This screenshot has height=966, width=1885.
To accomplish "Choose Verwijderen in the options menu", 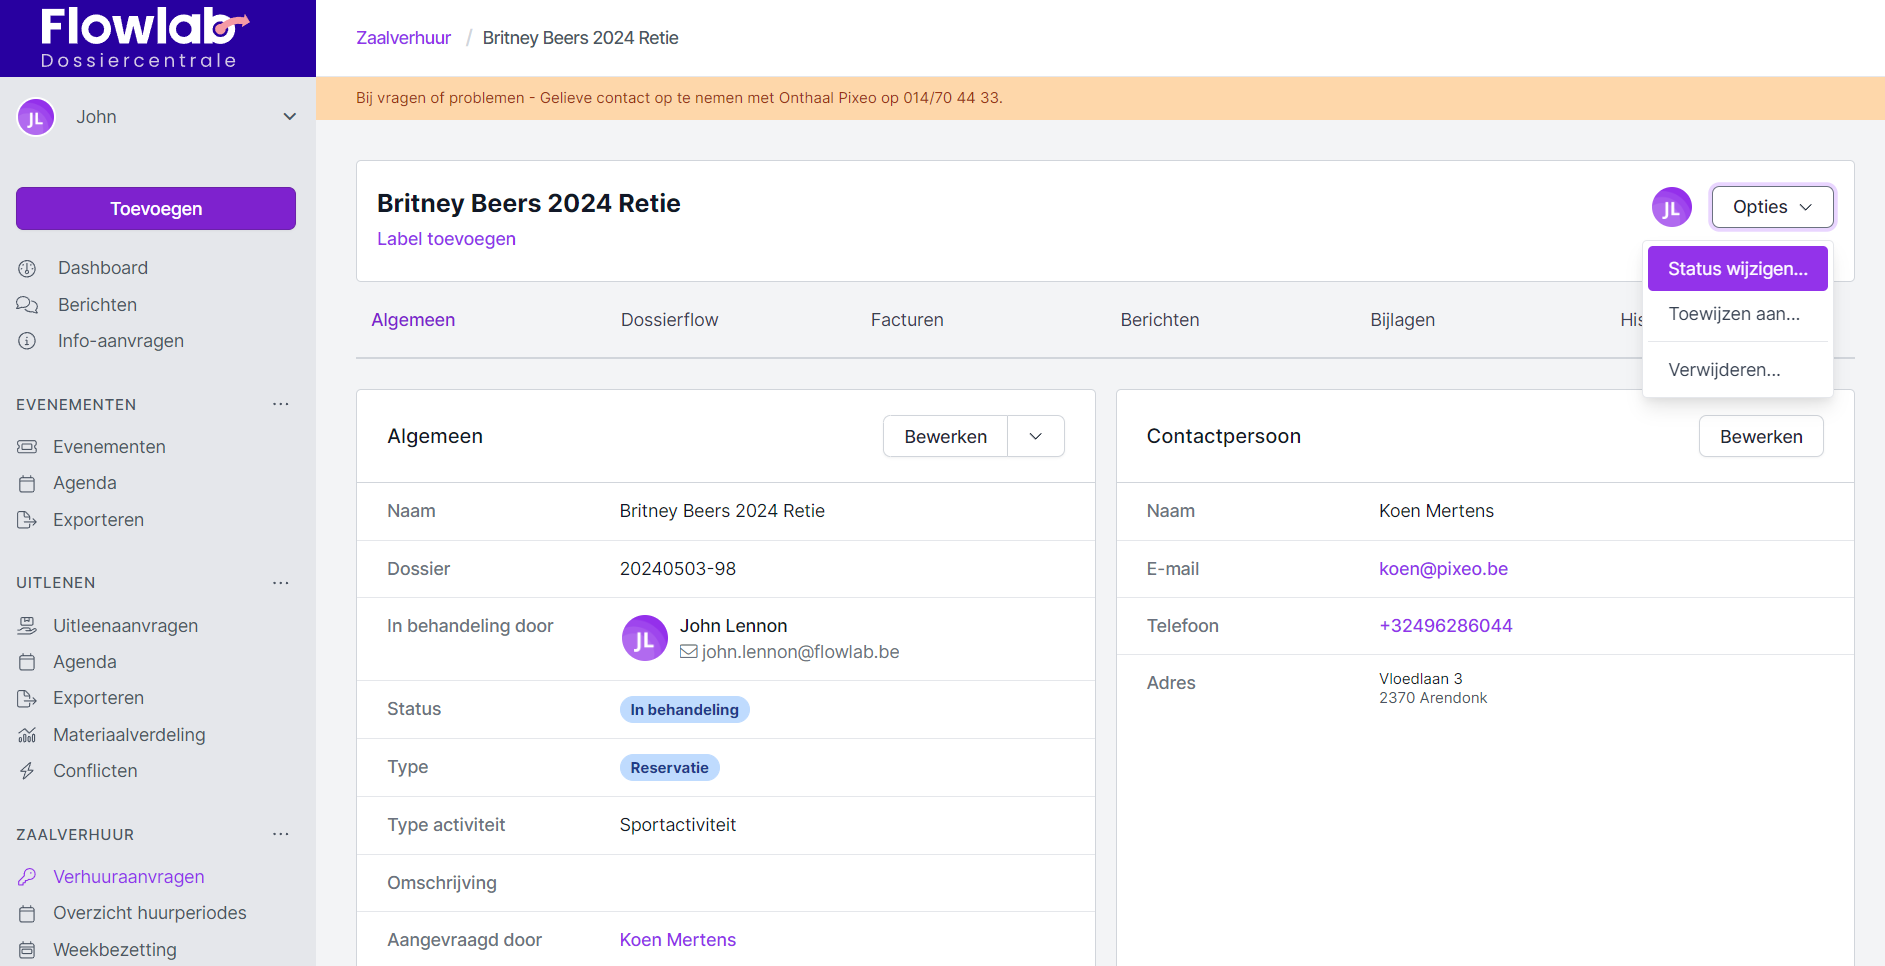I will (x=1724, y=370).
